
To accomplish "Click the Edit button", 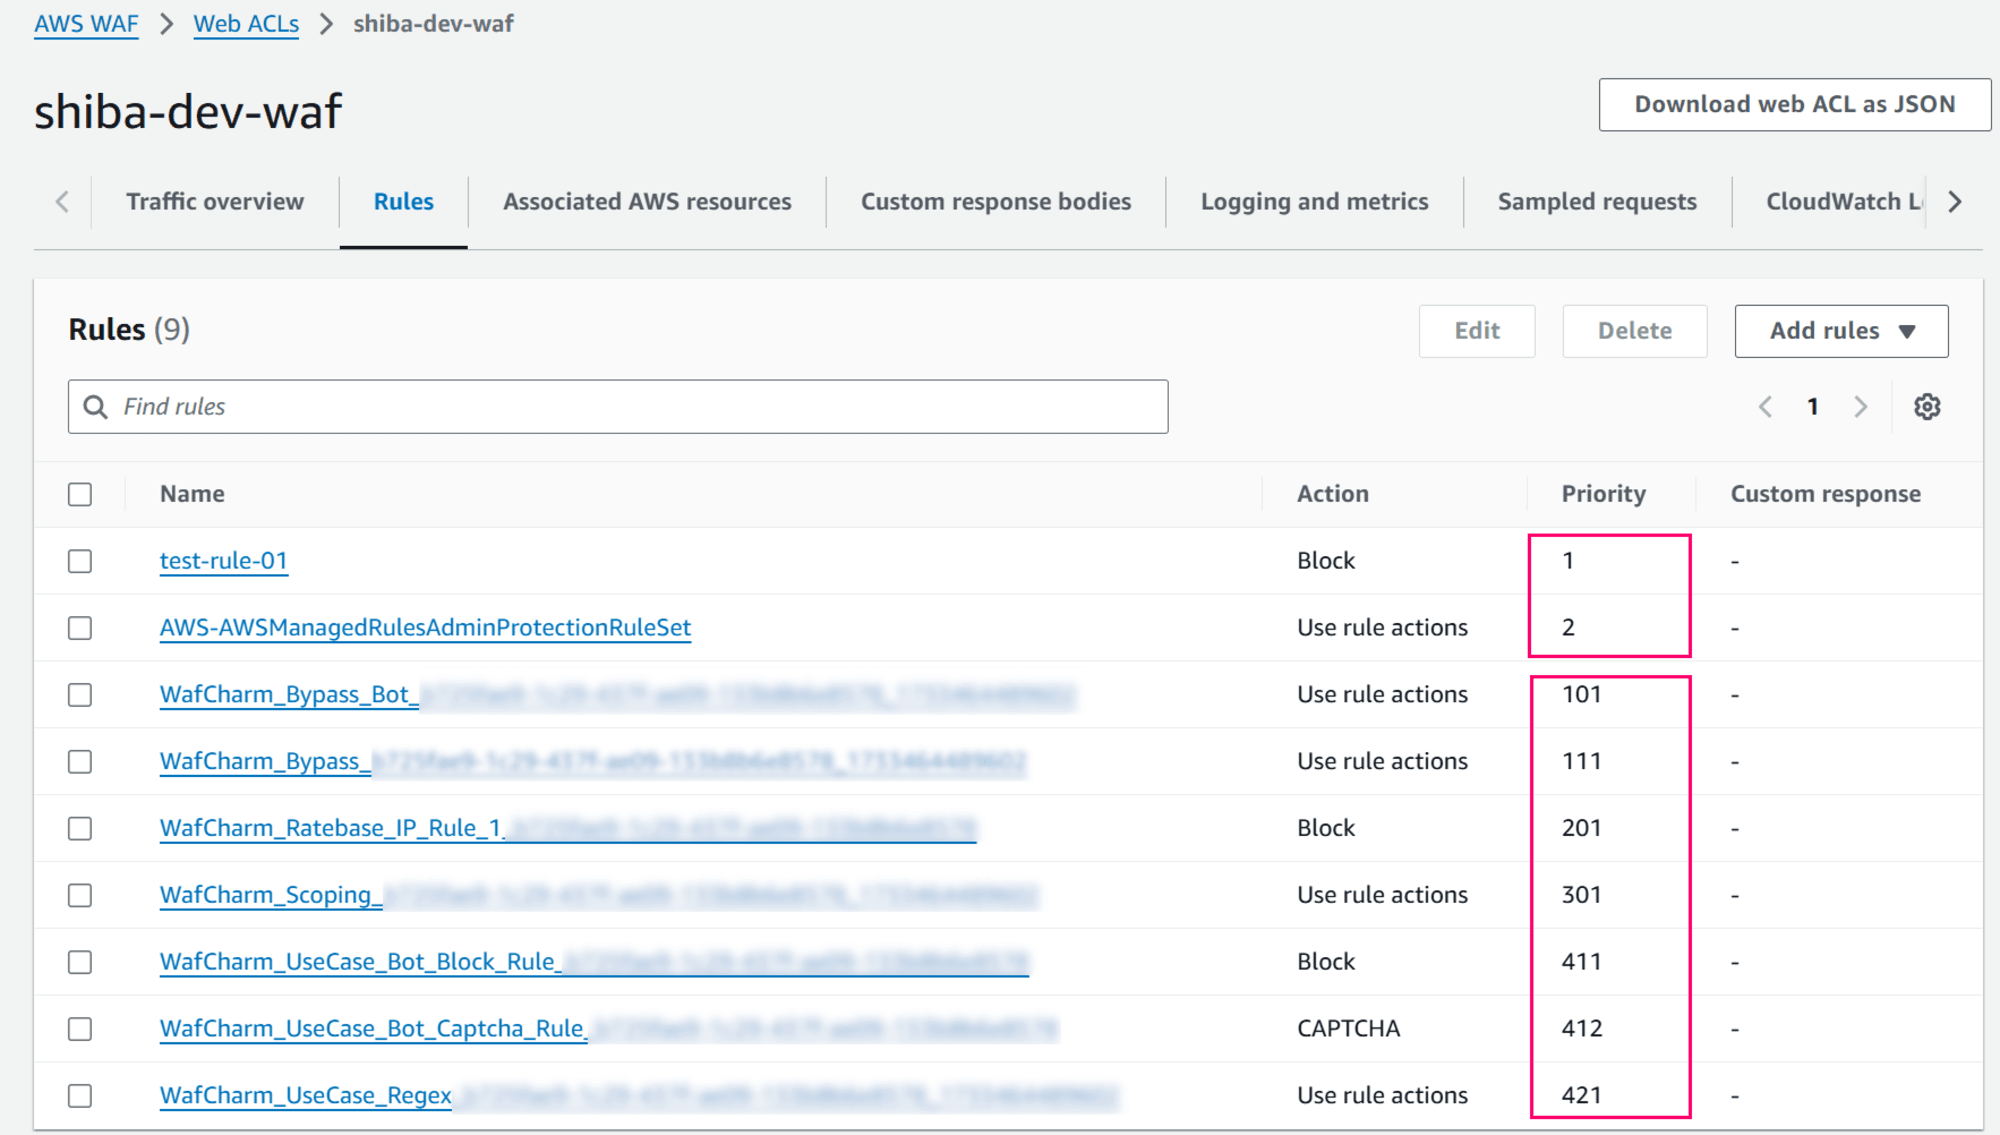I will pyautogui.click(x=1479, y=330).
